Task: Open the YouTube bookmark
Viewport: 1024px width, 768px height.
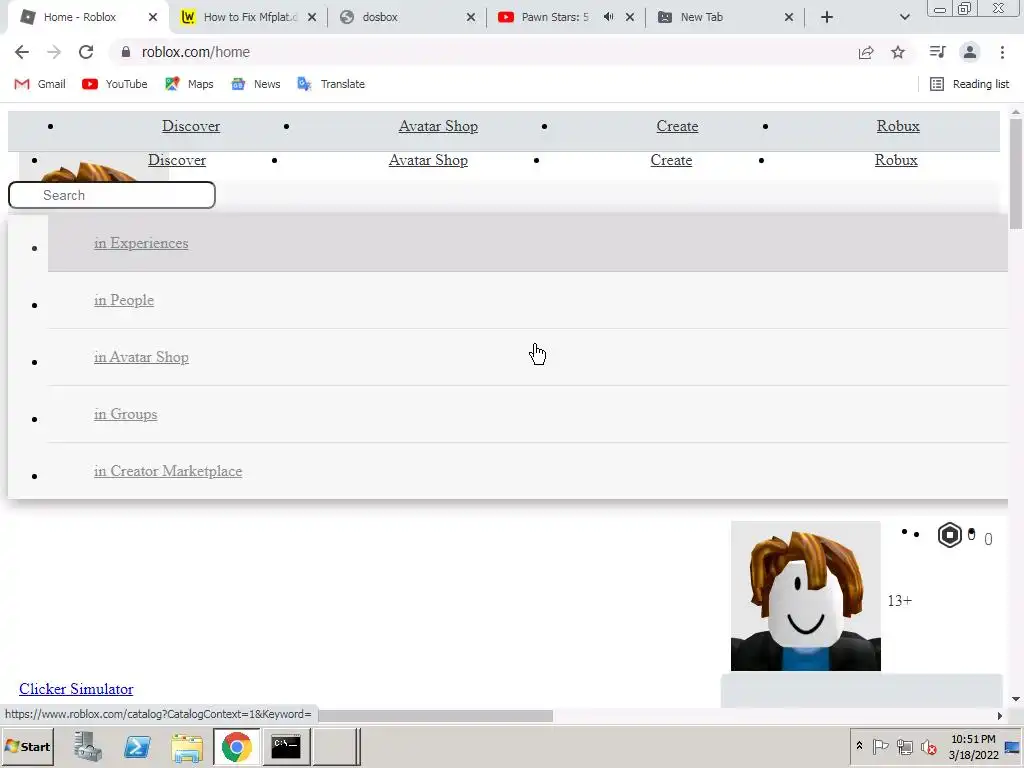Action: click(x=115, y=84)
